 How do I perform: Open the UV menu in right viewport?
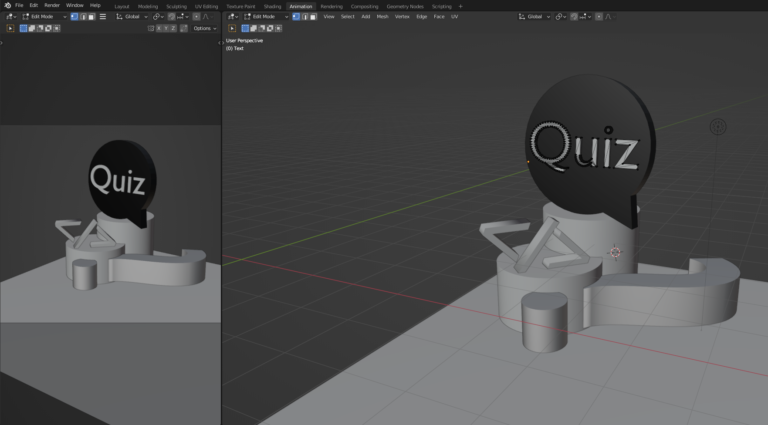pyautogui.click(x=455, y=17)
